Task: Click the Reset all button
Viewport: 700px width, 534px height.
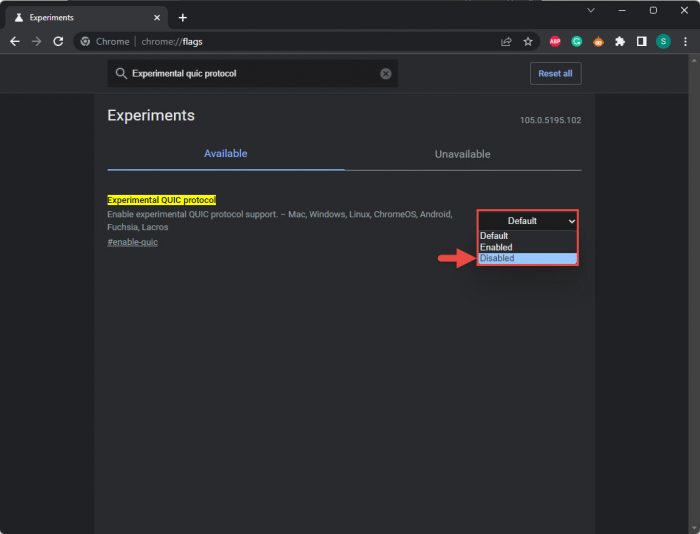Action: tap(555, 73)
